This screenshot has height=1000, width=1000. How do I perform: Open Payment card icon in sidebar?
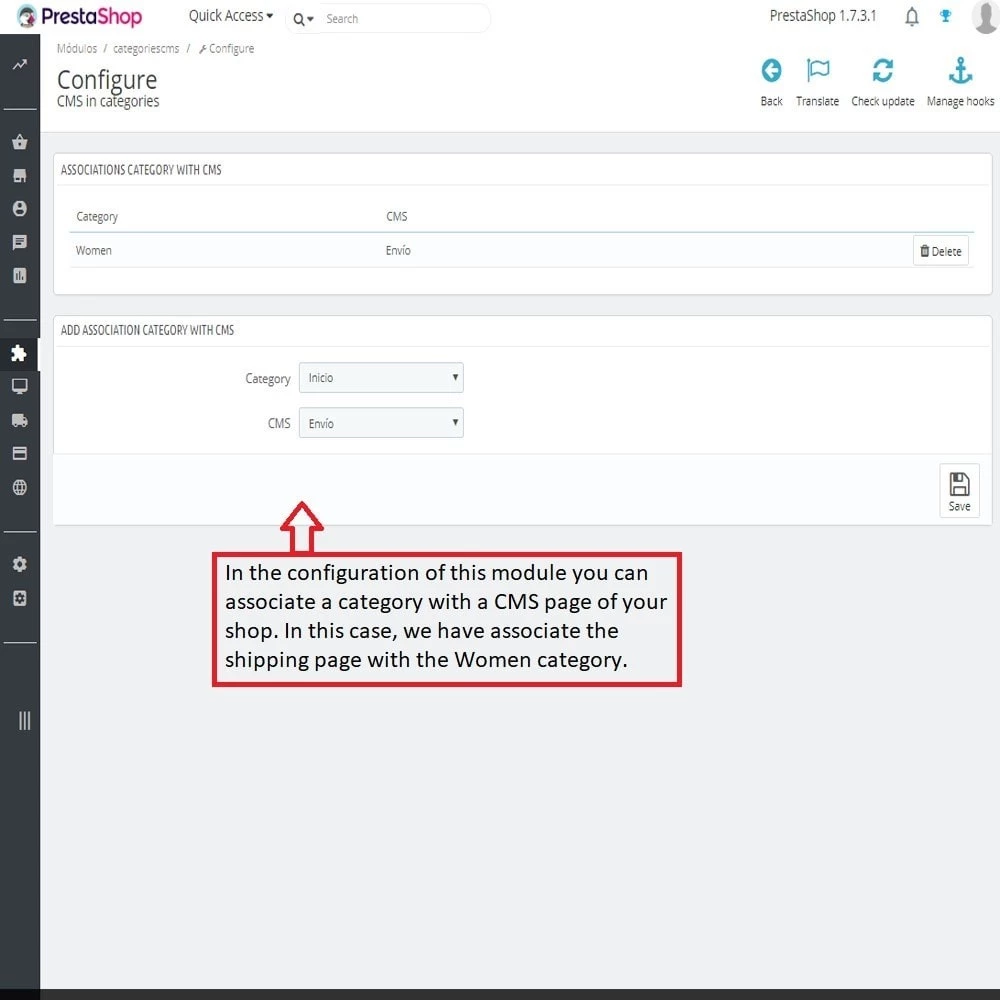[20, 453]
